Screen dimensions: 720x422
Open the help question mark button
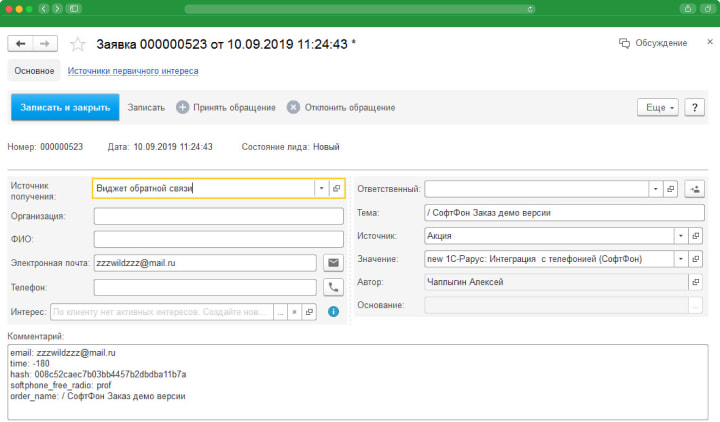pyautogui.click(x=694, y=107)
